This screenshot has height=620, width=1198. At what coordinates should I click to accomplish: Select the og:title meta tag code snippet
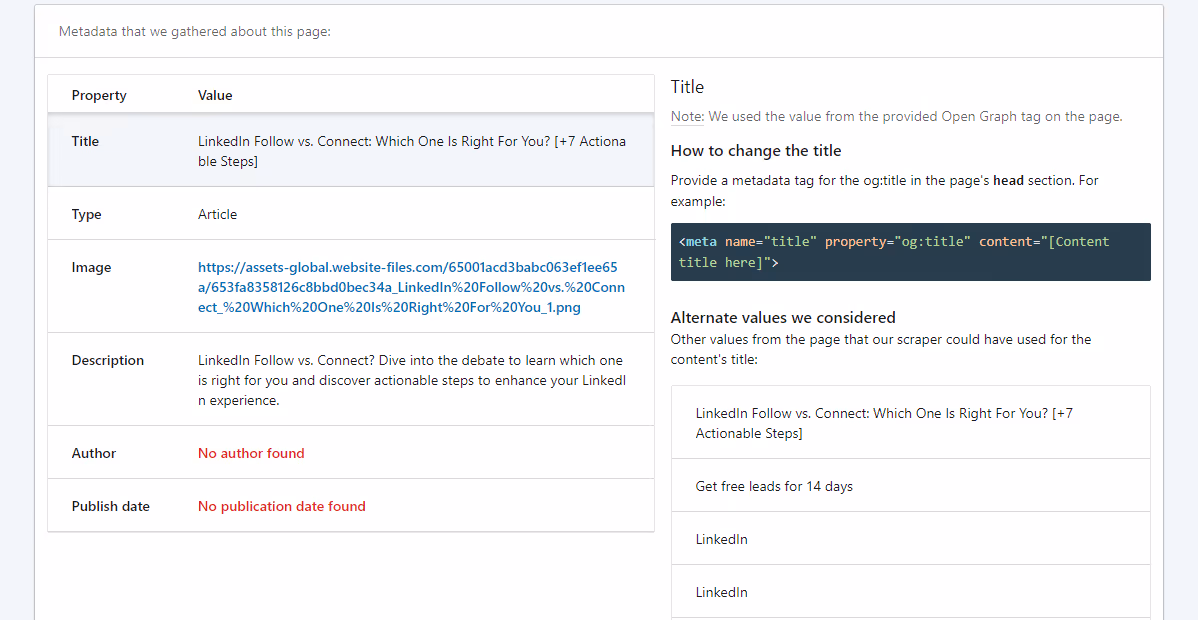click(911, 251)
